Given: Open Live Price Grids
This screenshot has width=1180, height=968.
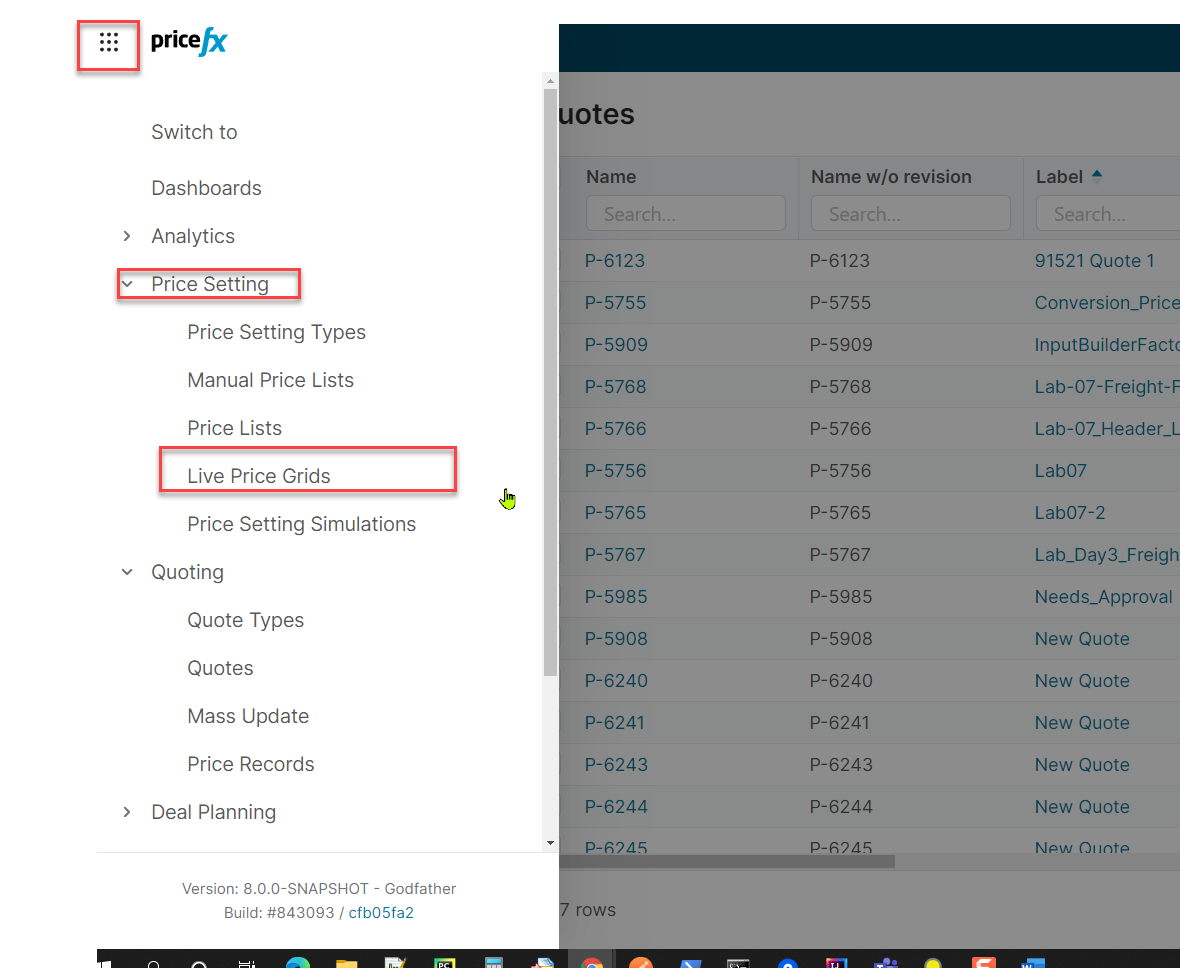Looking at the screenshot, I should point(258,476).
